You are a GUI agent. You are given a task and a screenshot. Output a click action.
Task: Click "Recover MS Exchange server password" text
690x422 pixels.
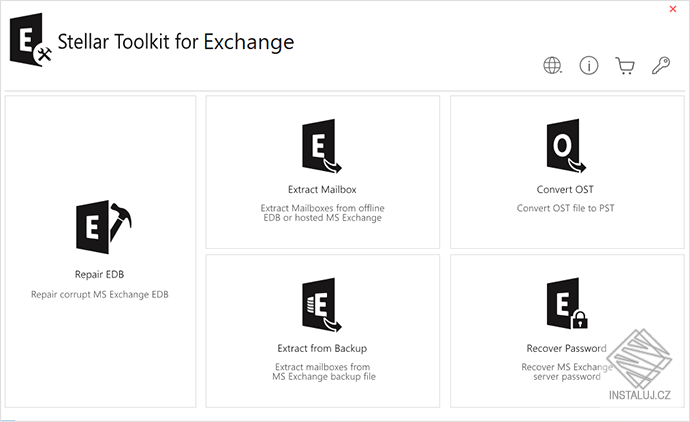click(567, 372)
